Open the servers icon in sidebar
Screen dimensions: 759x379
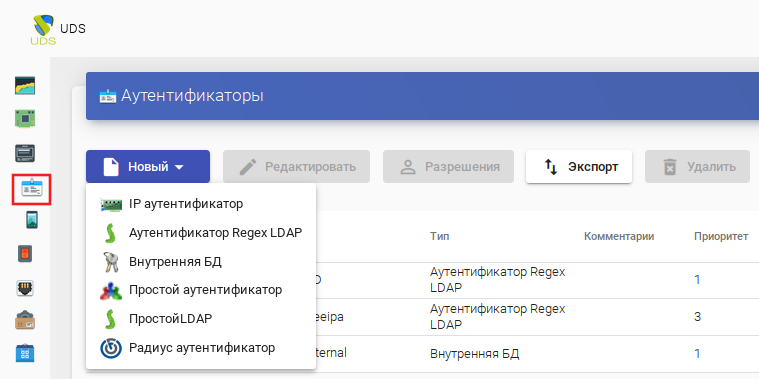click(x=25, y=153)
